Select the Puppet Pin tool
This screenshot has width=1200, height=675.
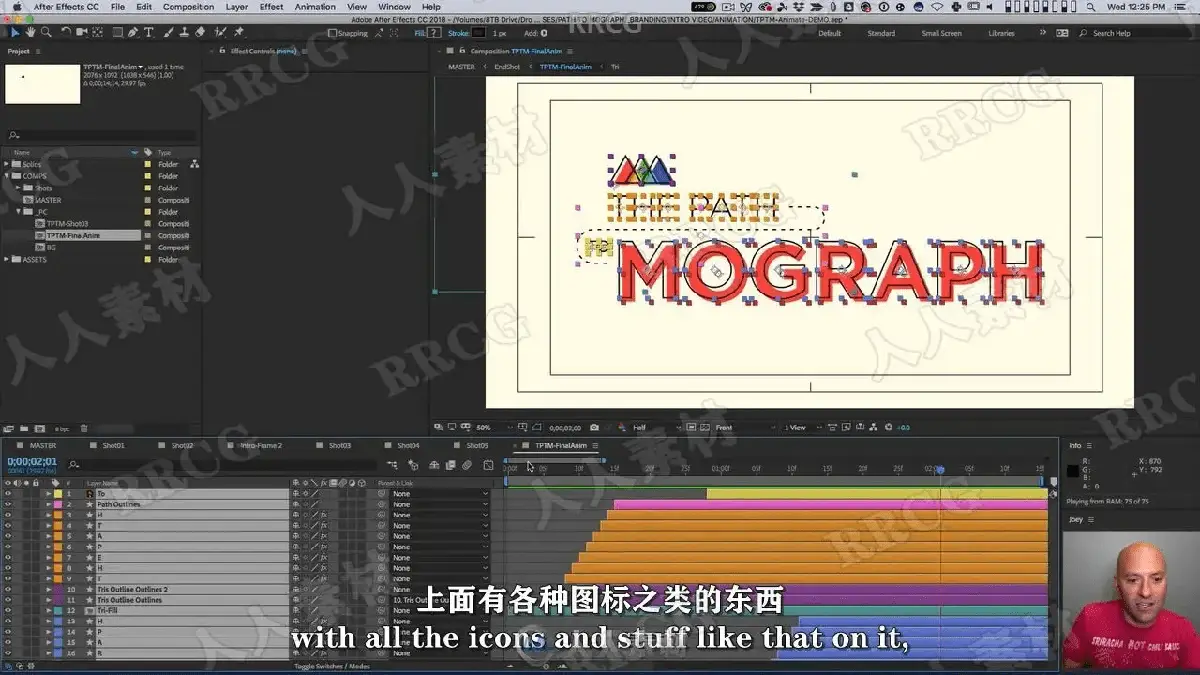[x=238, y=32]
